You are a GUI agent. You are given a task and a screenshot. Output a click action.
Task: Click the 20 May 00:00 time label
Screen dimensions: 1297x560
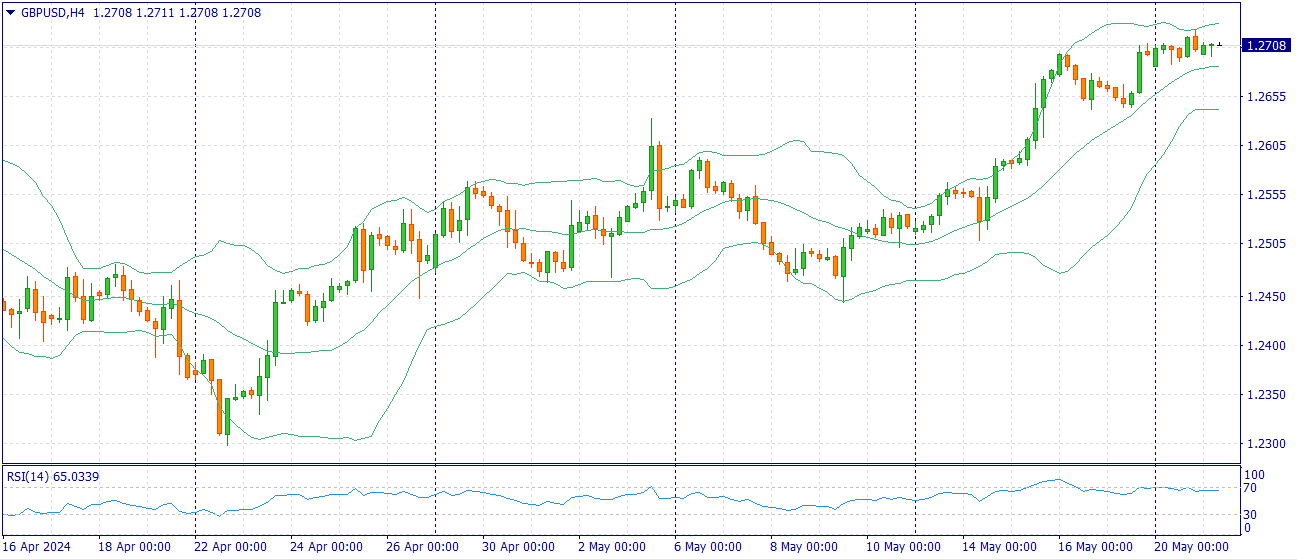point(1191,547)
